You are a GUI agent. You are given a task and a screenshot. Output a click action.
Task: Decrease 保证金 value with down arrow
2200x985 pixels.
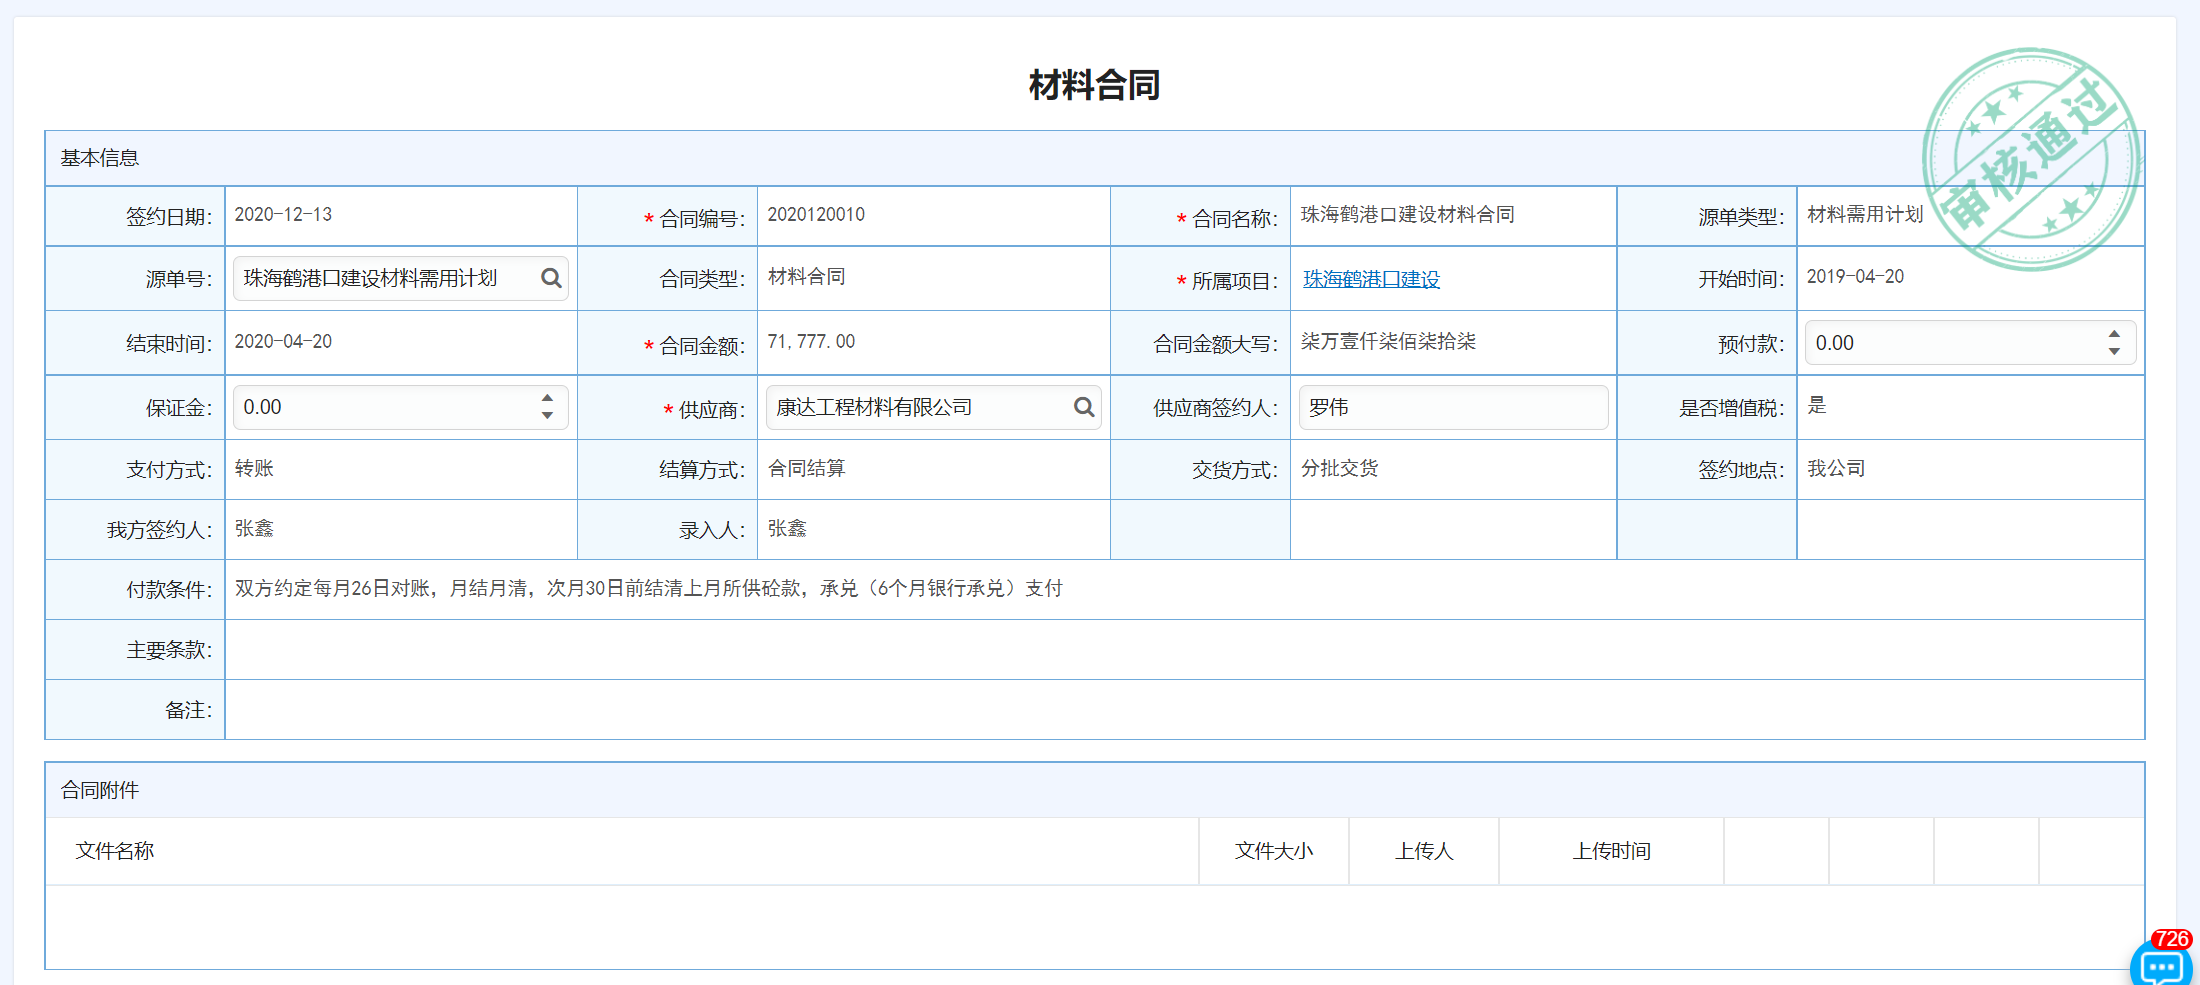[x=547, y=415]
